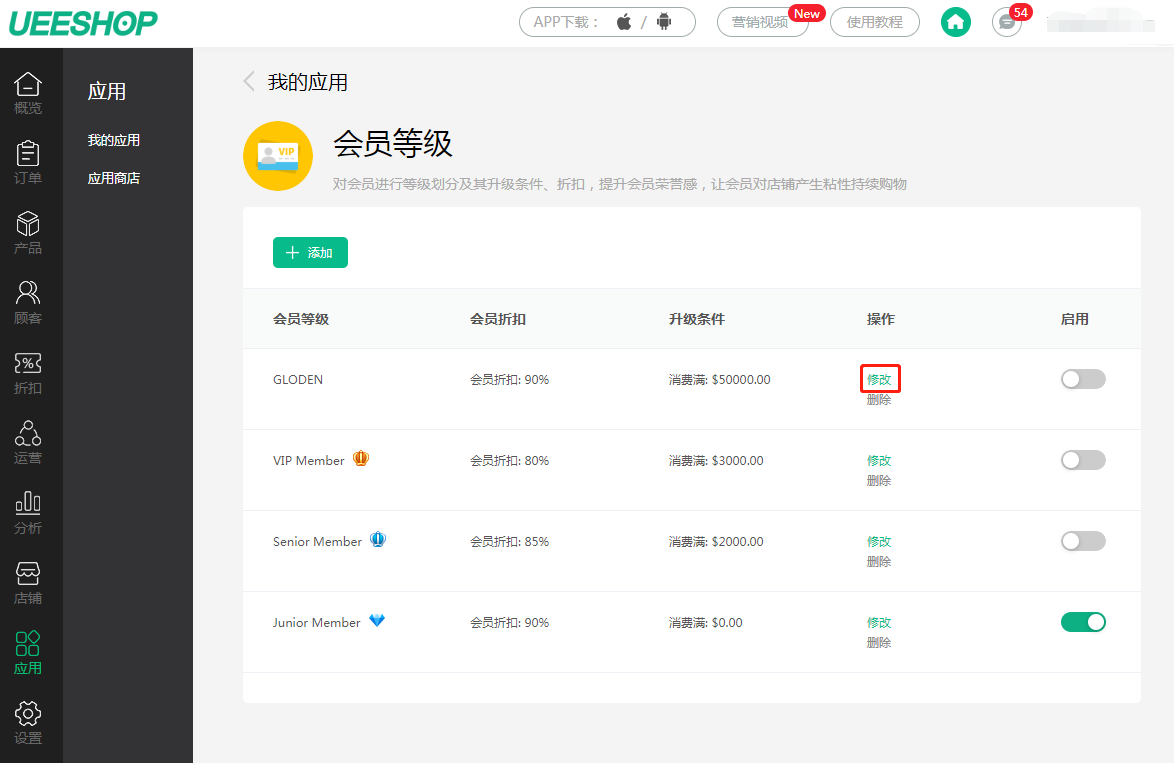
Task: Click 删除 for the Senior Member level
Action: [x=879, y=561]
